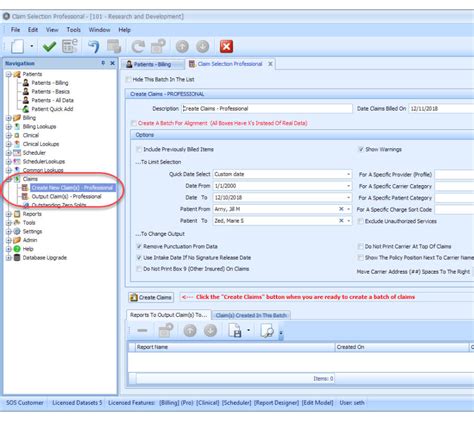Screen dimensions: 474x421
Task: Open the File menu
Action: tap(15, 30)
